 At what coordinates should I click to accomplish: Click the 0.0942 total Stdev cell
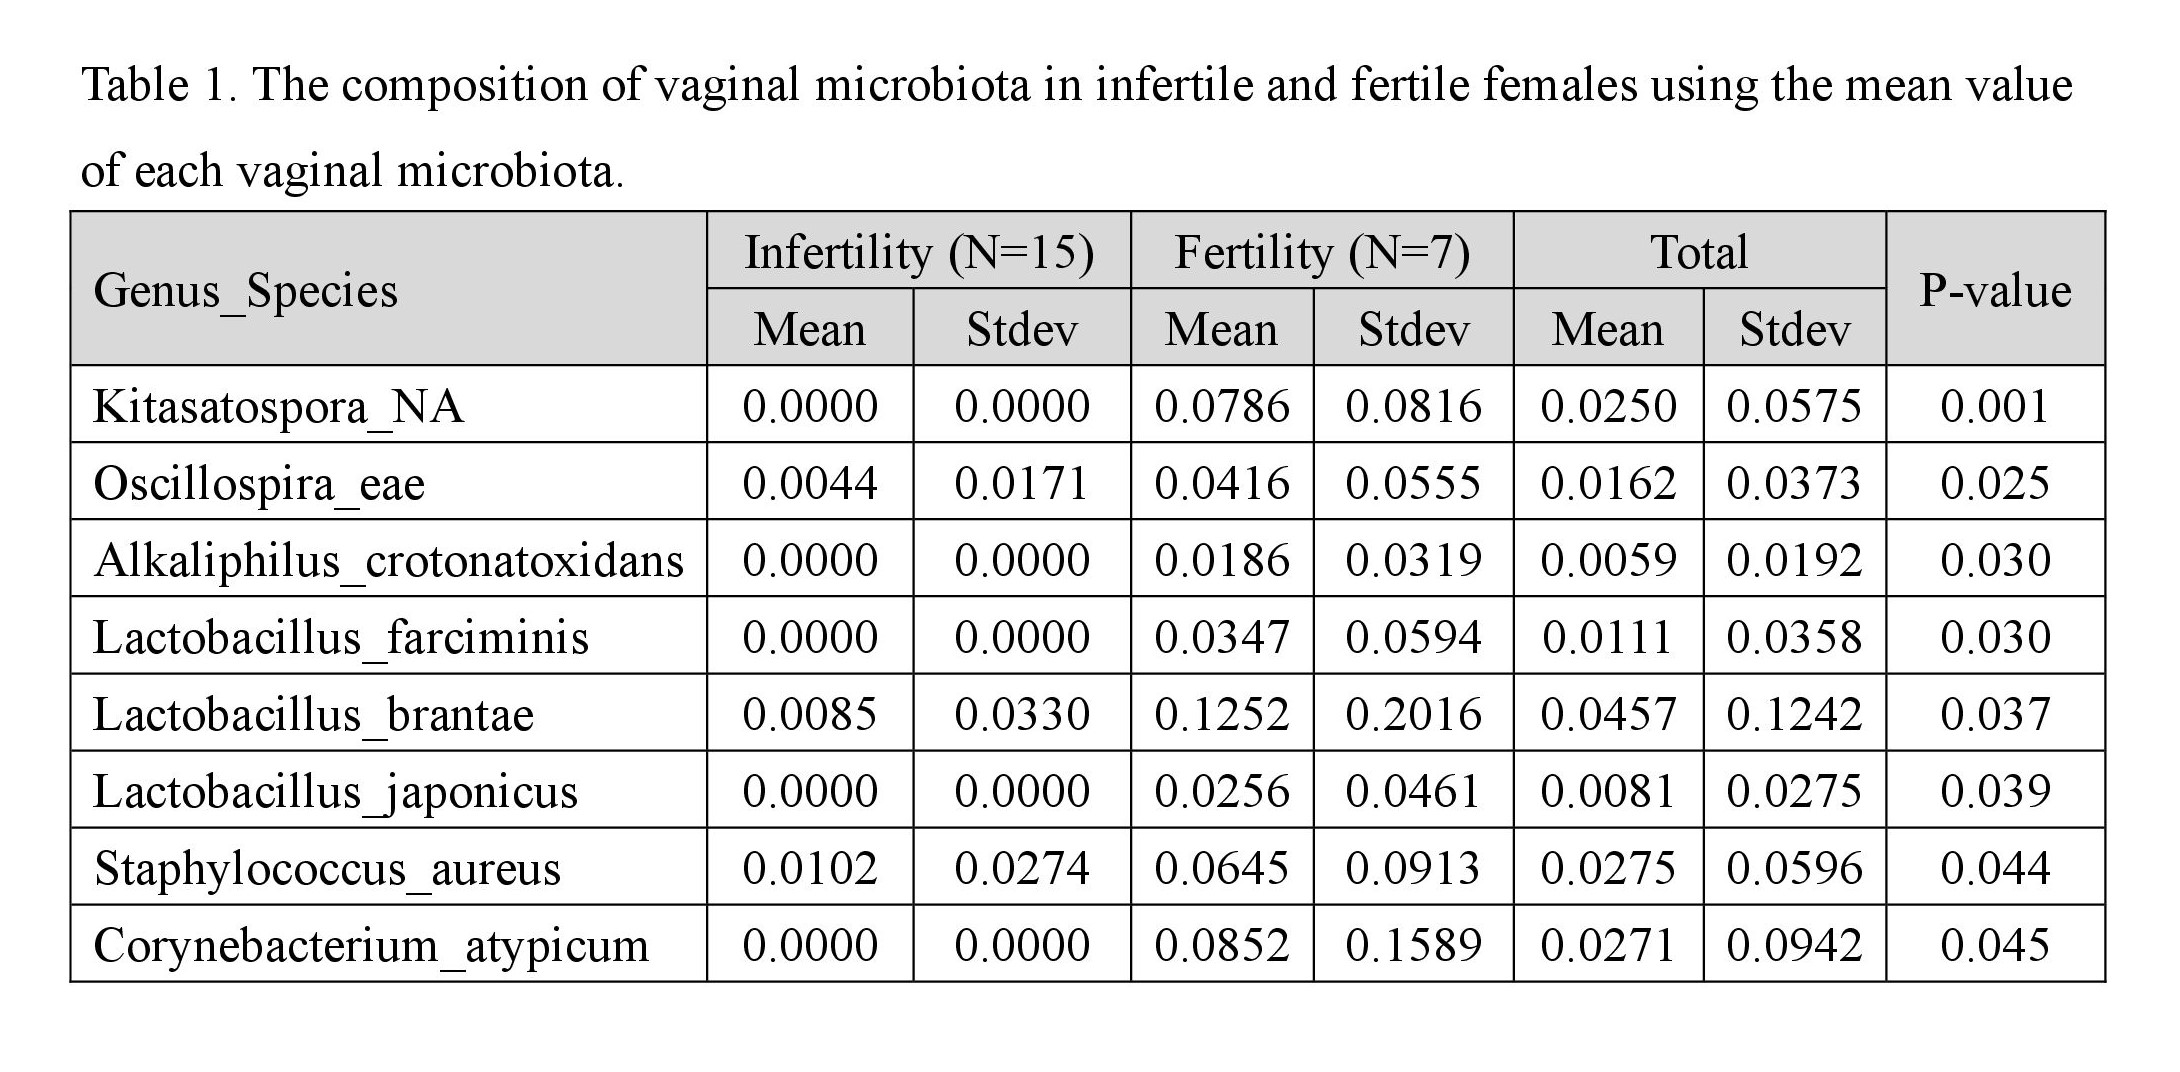point(1794,945)
